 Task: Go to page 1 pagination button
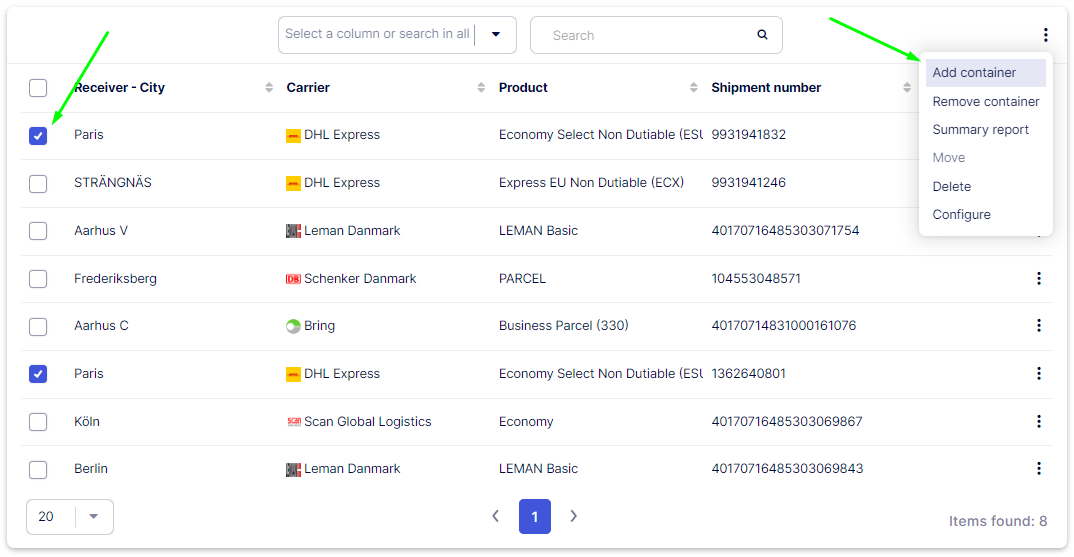535,517
